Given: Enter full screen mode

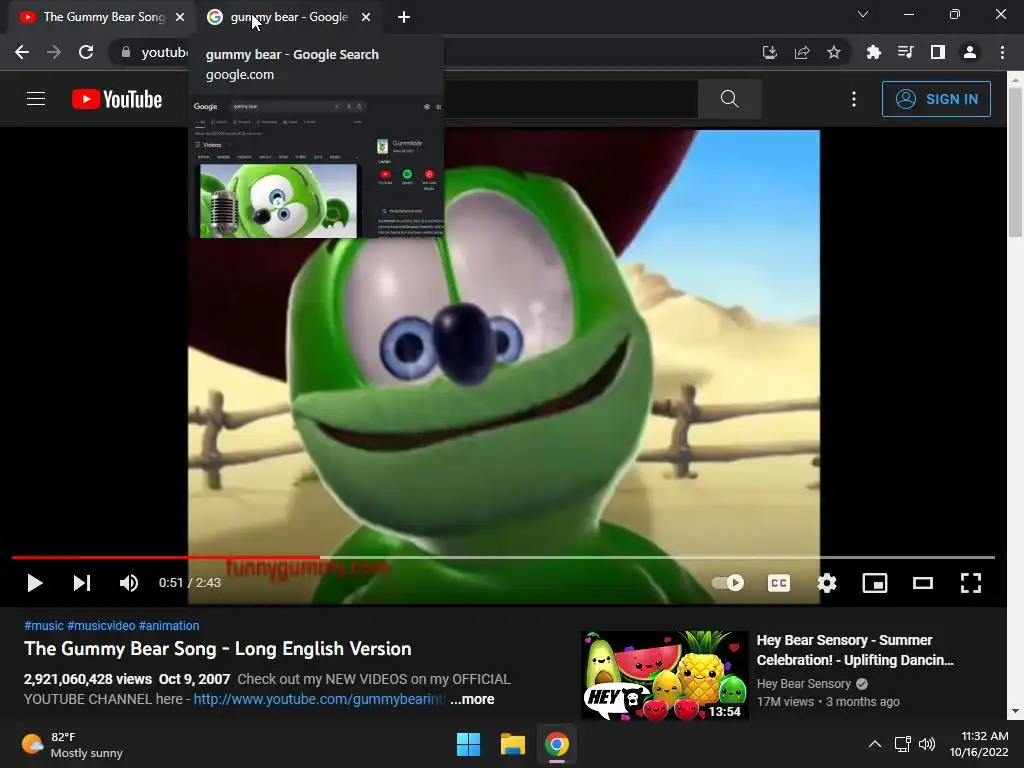Looking at the screenshot, I should pyautogui.click(x=970, y=583).
